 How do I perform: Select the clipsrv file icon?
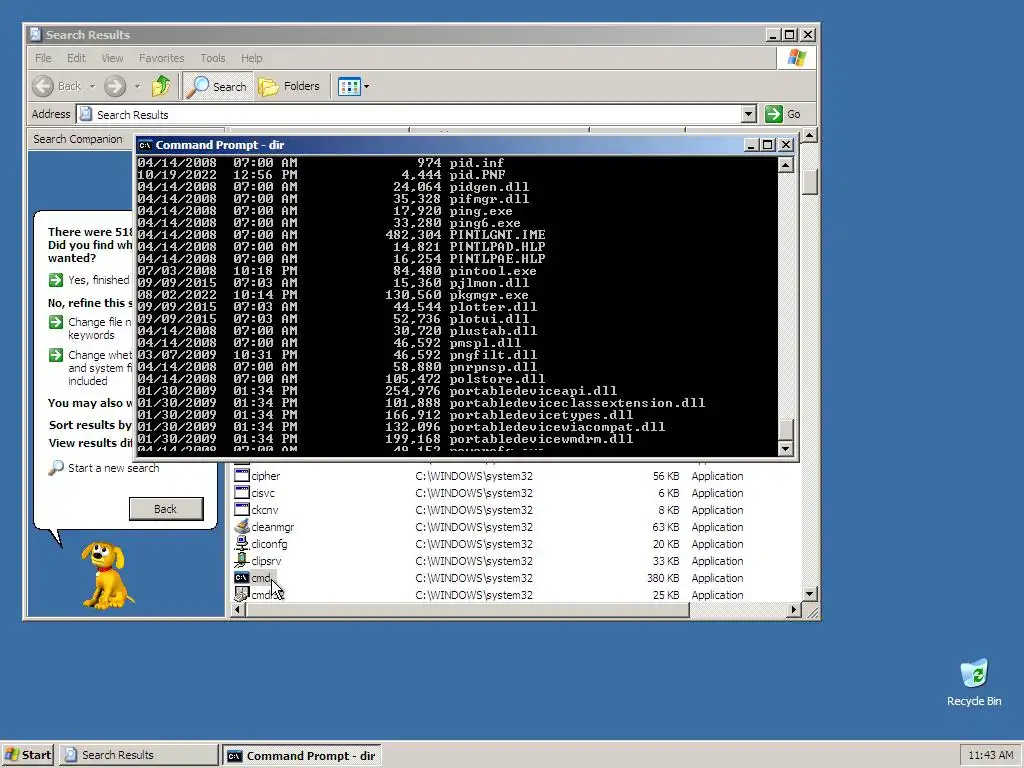point(242,560)
